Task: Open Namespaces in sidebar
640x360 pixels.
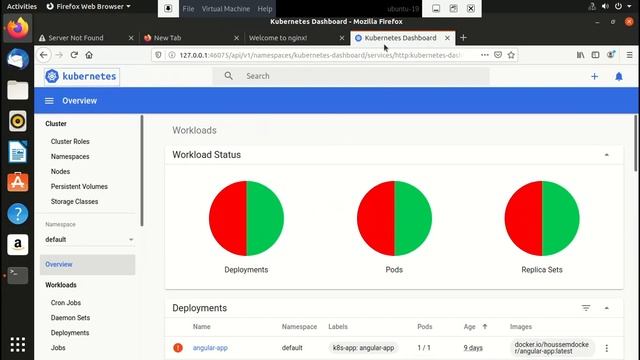Action: [70, 156]
